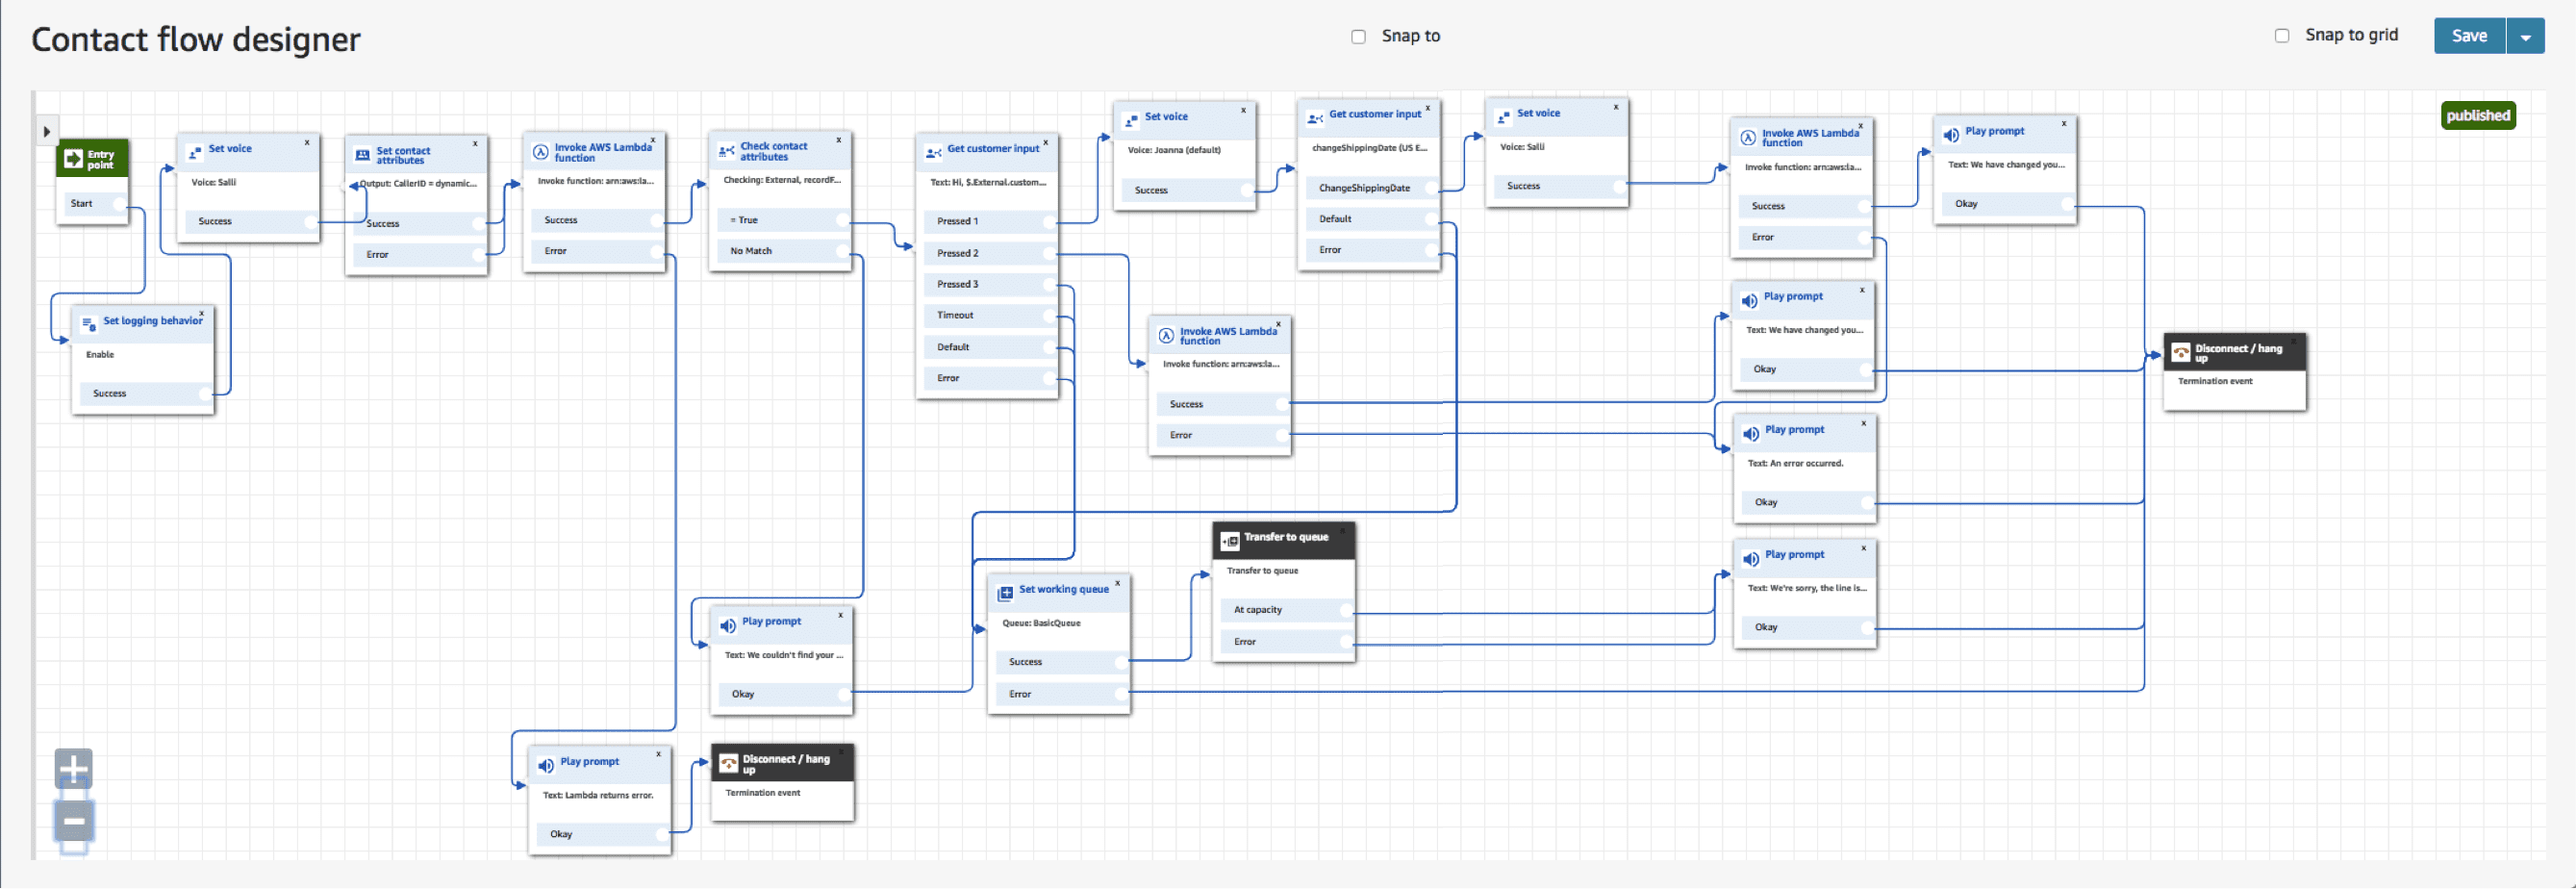Click the 'Checking: External, recordF...' text
This screenshot has width=2576, height=889.
pyautogui.click(x=782, y=181)
